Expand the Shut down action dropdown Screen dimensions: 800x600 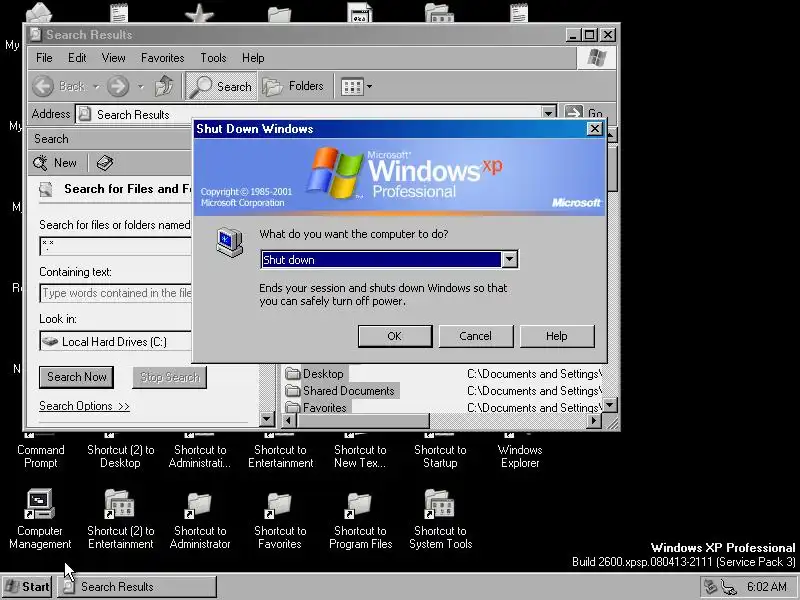click(x=509, y=260)
